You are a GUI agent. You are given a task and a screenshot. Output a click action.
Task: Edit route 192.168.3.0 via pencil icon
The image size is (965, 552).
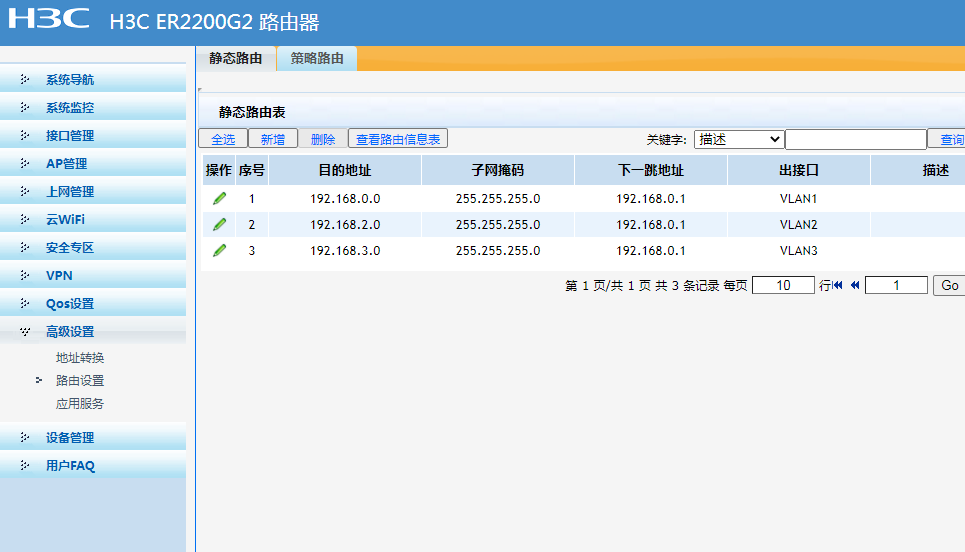click(219, 250)
